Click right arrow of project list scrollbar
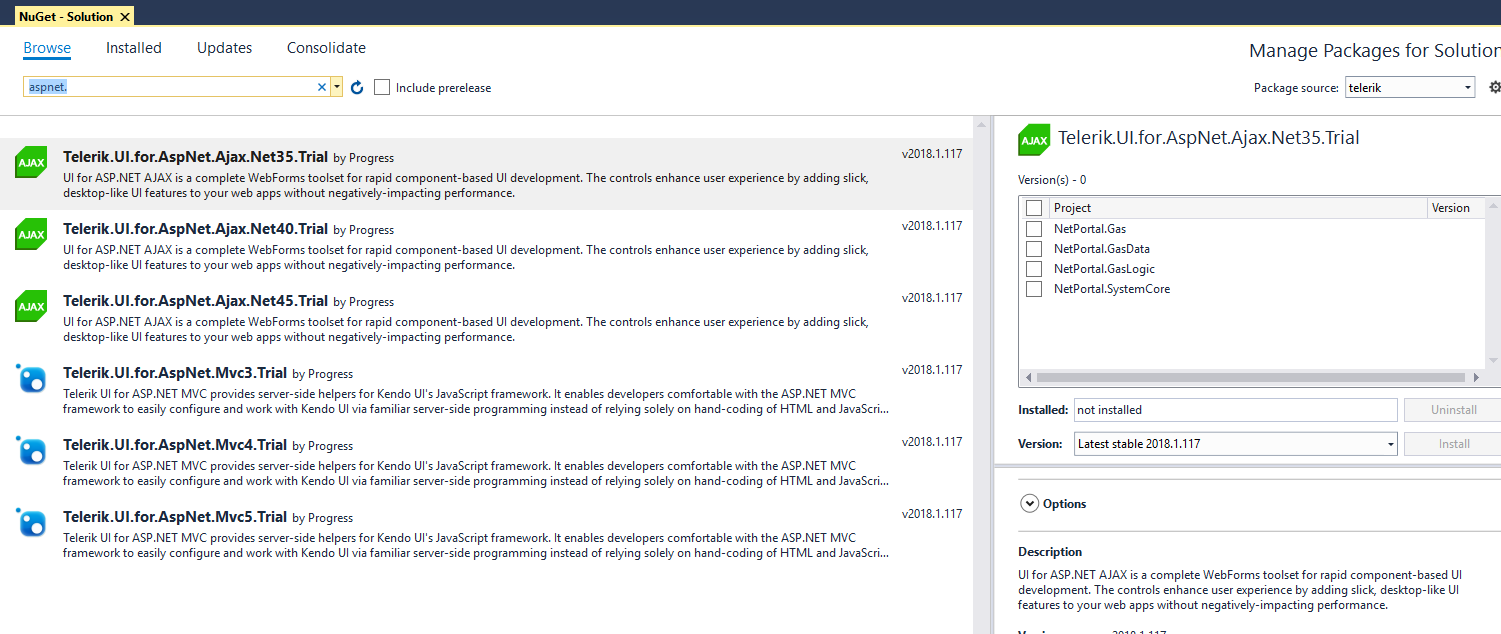Viewport: 1501px width, 634px height. point(1476,378)
